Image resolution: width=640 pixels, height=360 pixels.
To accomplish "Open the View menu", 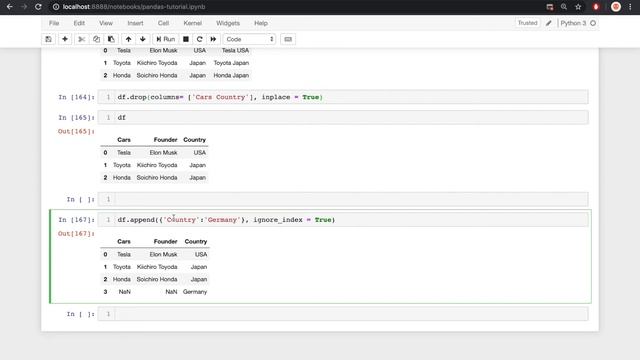I will coord(106,23).
